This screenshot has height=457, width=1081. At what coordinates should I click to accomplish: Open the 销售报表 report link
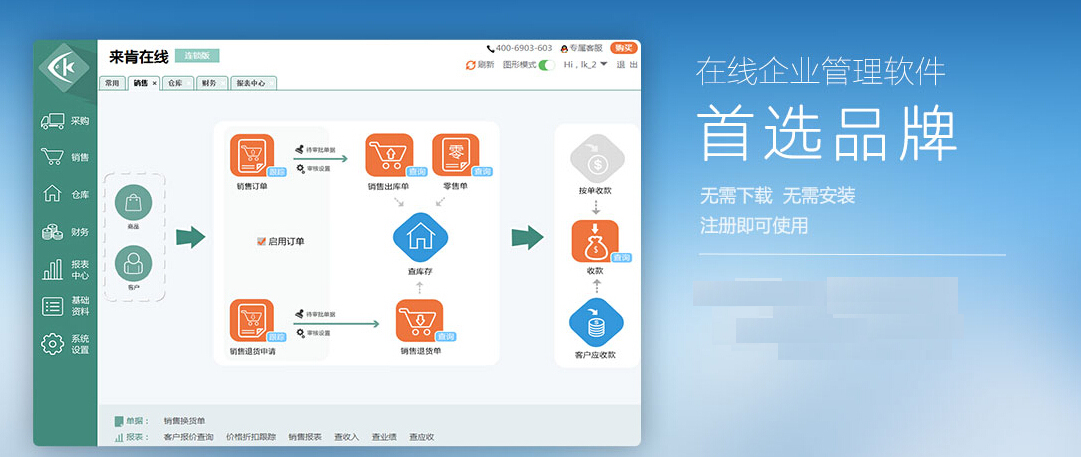point(305,437)
